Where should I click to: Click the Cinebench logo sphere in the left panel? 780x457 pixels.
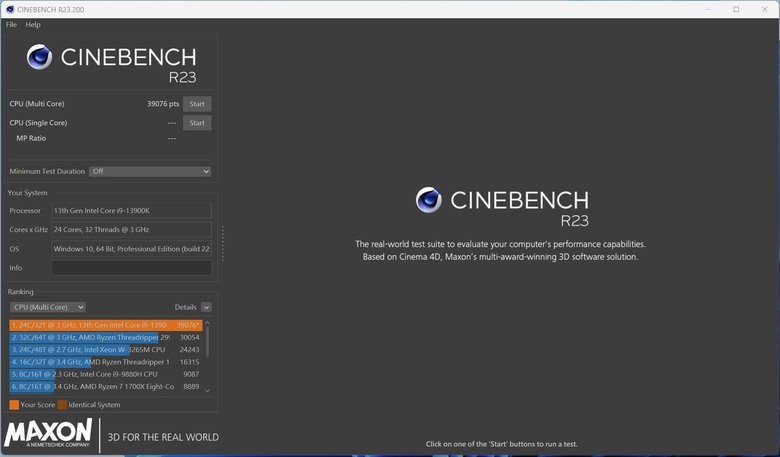(x=39, y=57)
